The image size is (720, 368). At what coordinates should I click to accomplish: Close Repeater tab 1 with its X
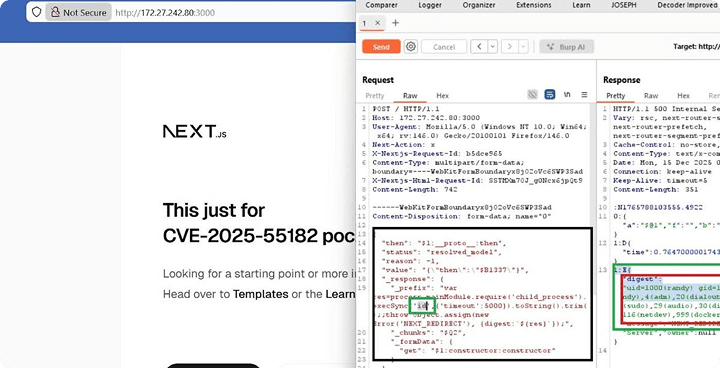(377, 23)
